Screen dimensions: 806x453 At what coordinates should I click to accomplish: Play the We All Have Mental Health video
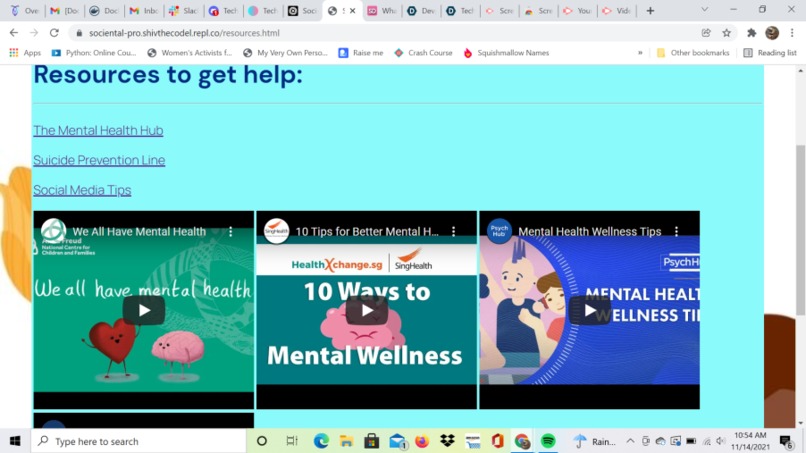coord(144,310)
